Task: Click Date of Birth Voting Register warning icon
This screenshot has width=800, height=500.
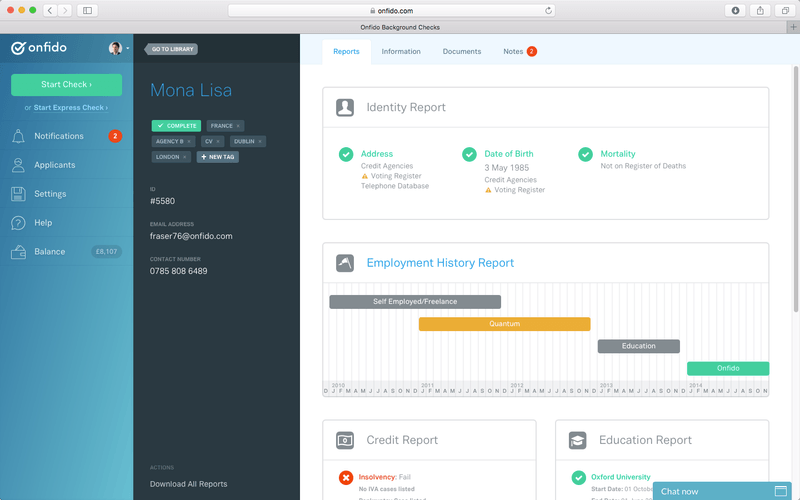Action: [488, 190]
